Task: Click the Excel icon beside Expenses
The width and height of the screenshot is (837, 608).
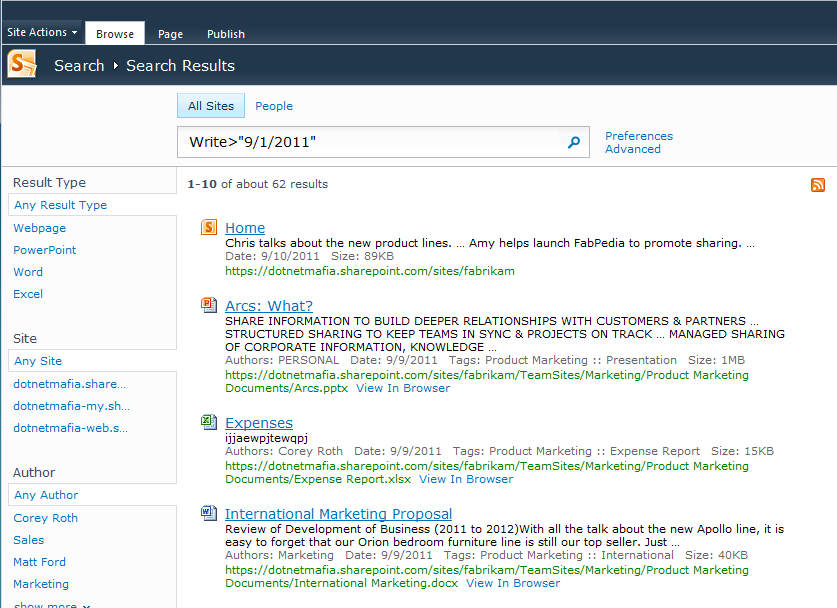Action: pos(209,422)
